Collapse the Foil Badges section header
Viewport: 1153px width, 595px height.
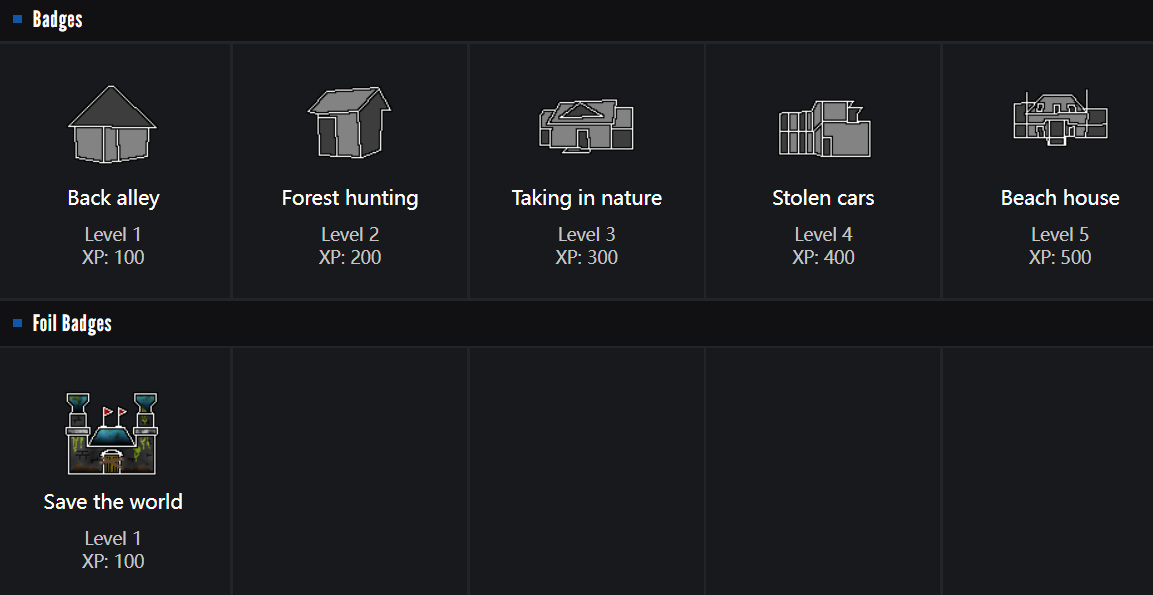click(x=72, y=324)
